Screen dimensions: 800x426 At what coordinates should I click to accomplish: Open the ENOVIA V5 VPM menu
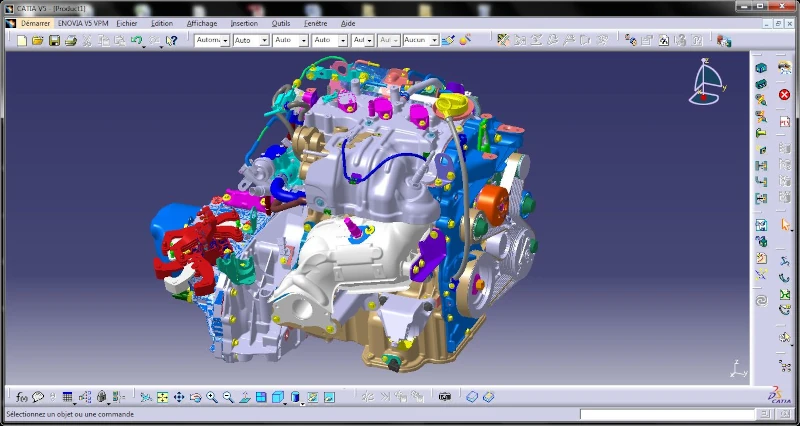83,22
